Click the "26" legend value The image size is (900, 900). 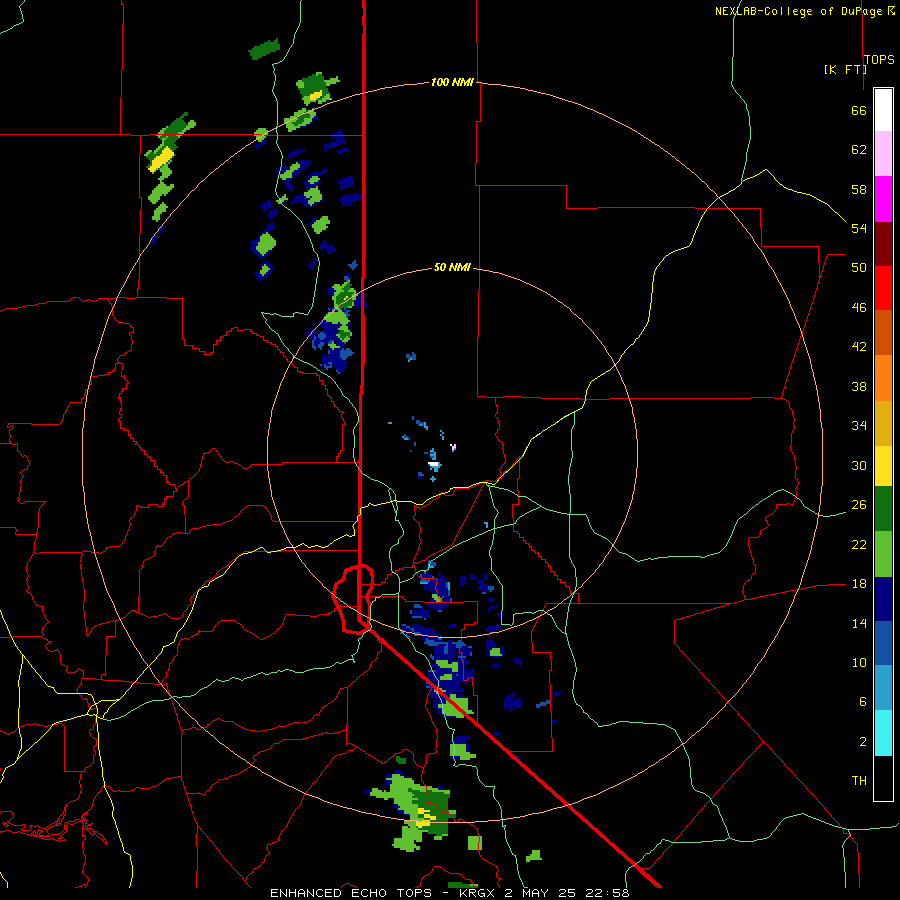pos(859,505)
